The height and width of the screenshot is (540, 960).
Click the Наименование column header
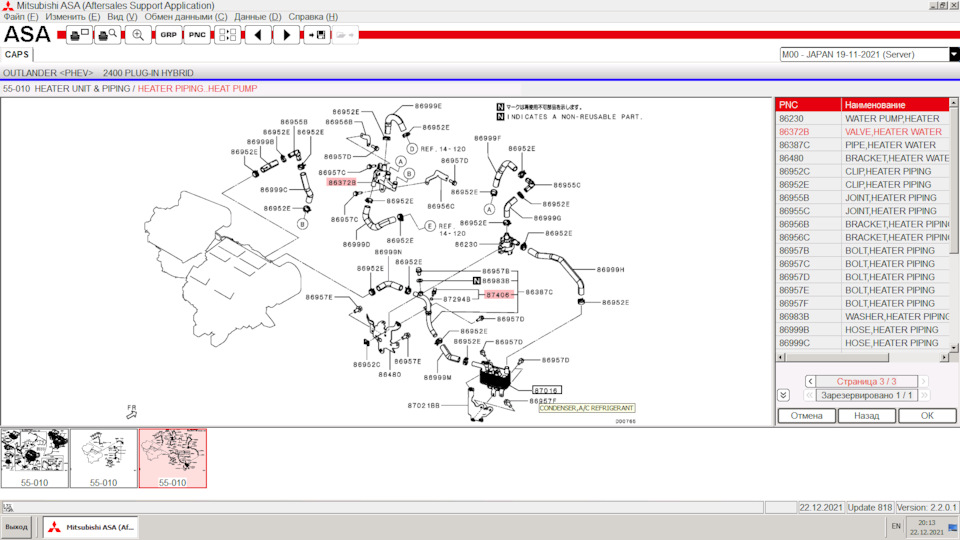point(895,105)
